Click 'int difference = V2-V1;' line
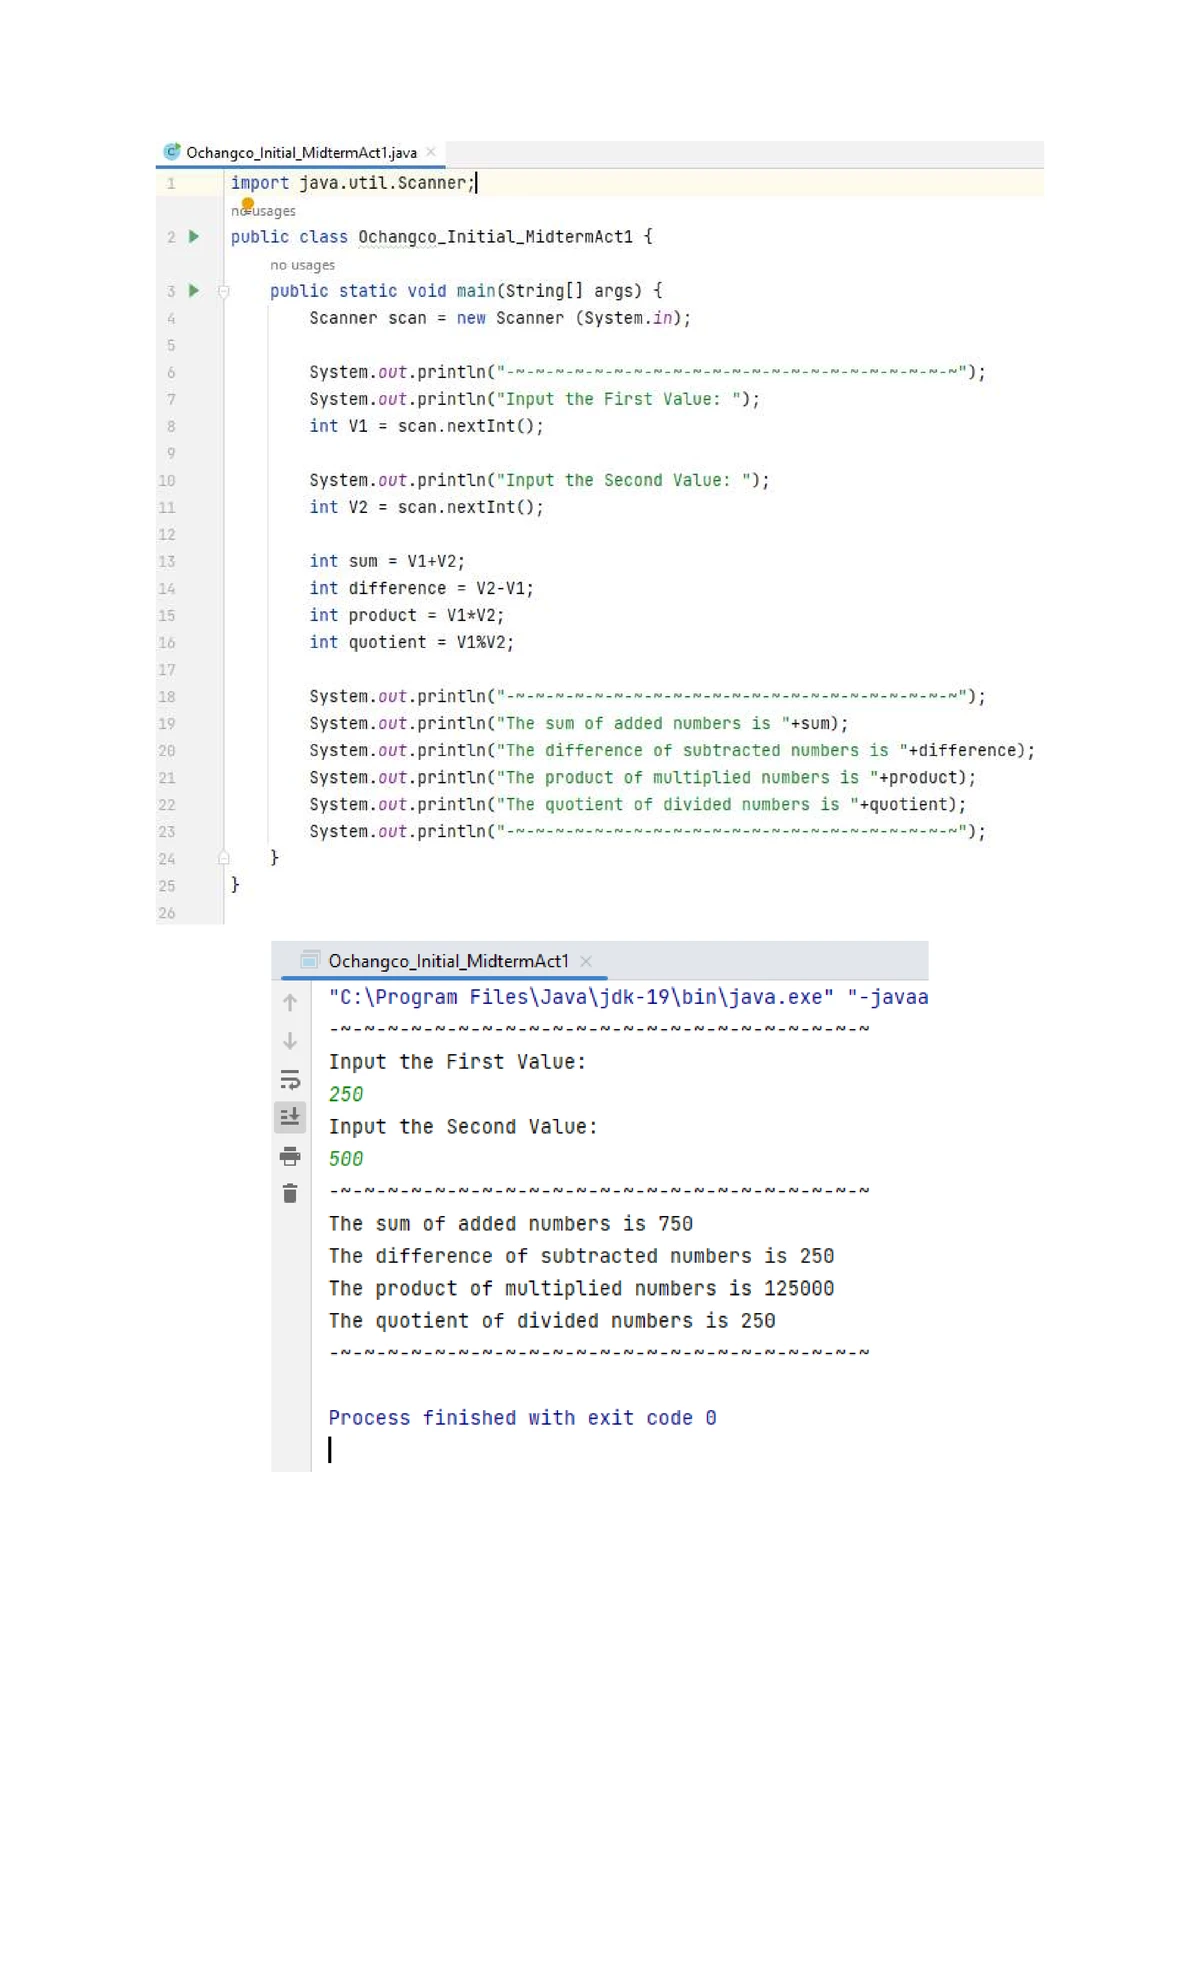 coord(421,588)
